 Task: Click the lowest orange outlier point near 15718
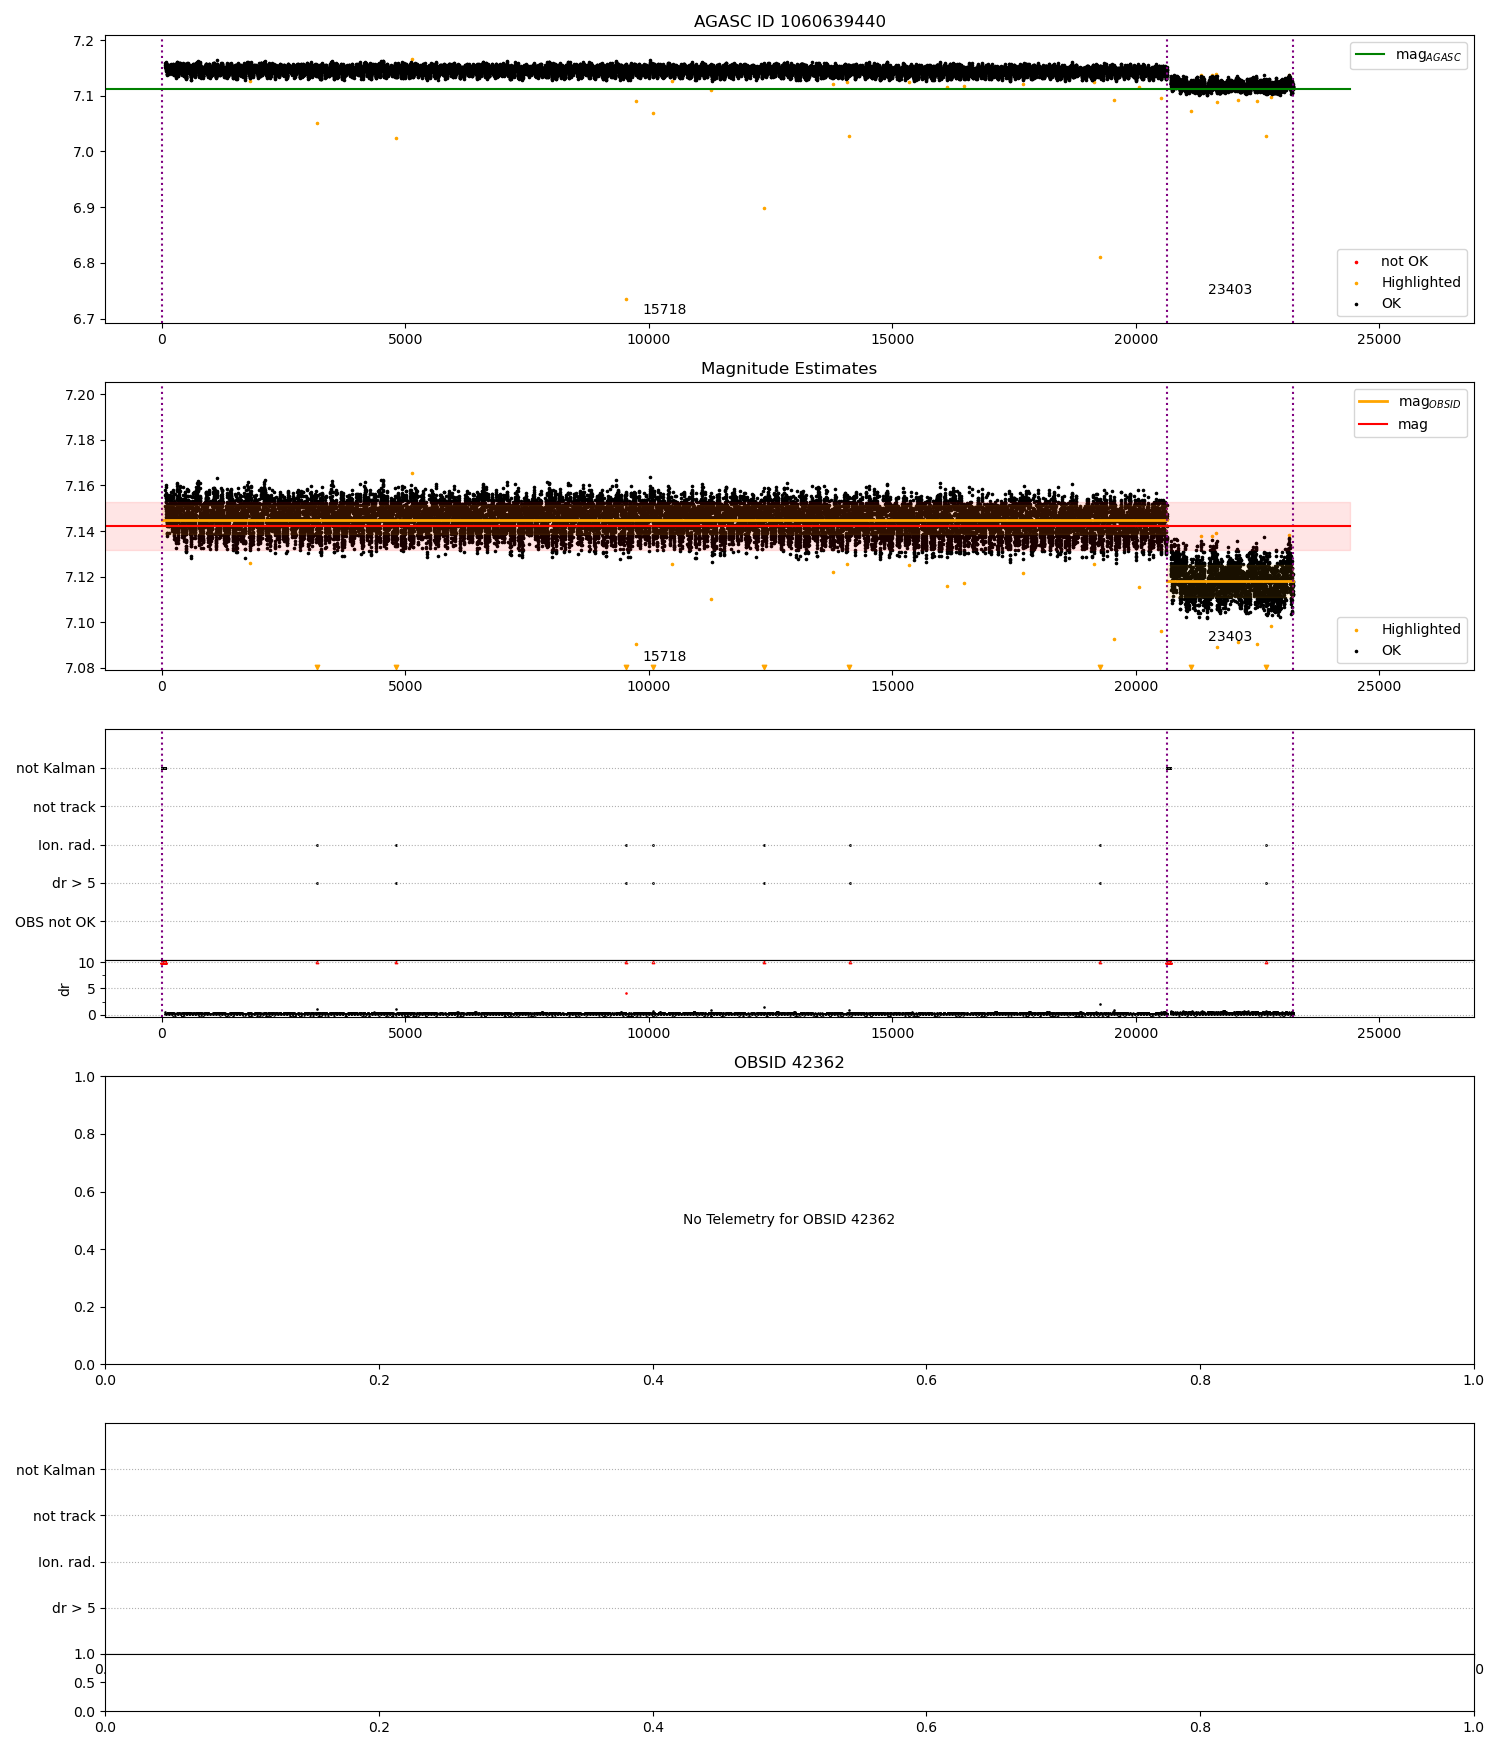tap(626, 299)
